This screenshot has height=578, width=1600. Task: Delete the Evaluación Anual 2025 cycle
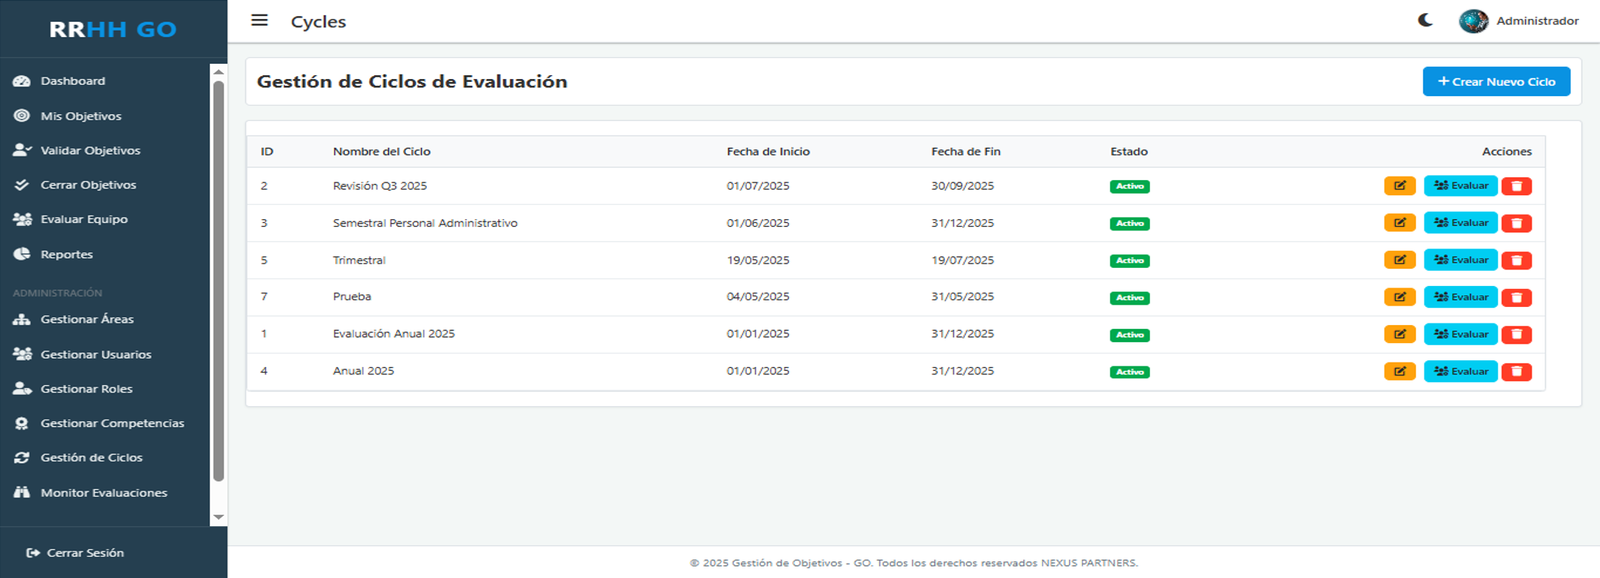click(x=1516, y=334)
